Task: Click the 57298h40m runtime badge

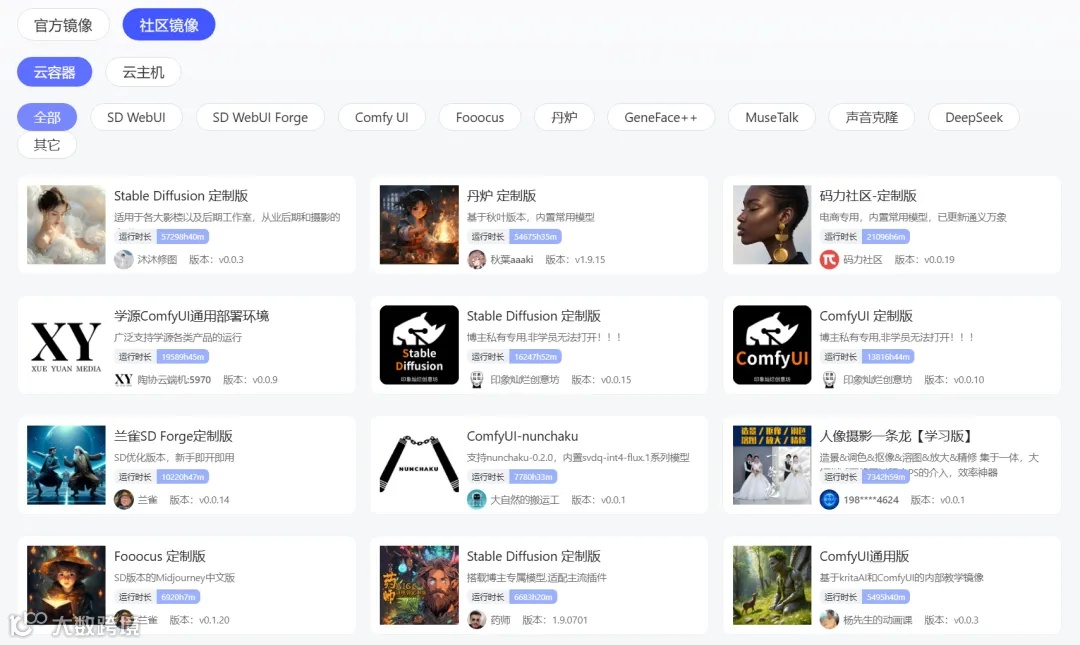Action: (183, 236)
